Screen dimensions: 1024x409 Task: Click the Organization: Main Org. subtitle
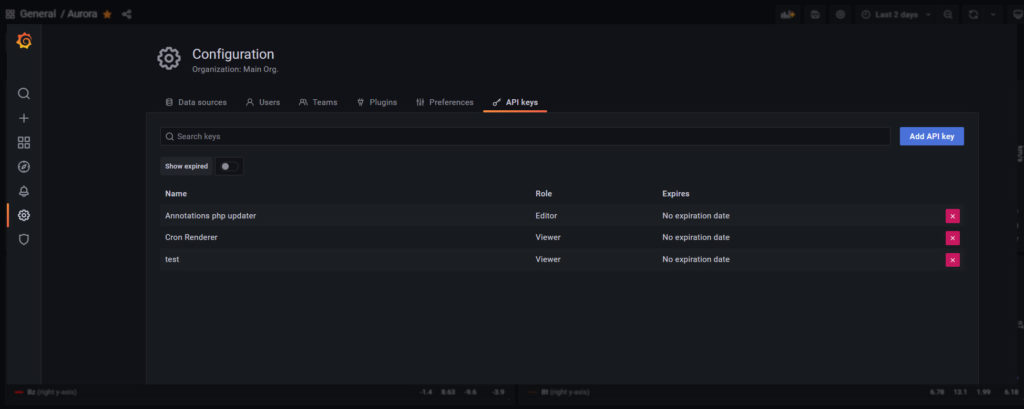(235, 69)
